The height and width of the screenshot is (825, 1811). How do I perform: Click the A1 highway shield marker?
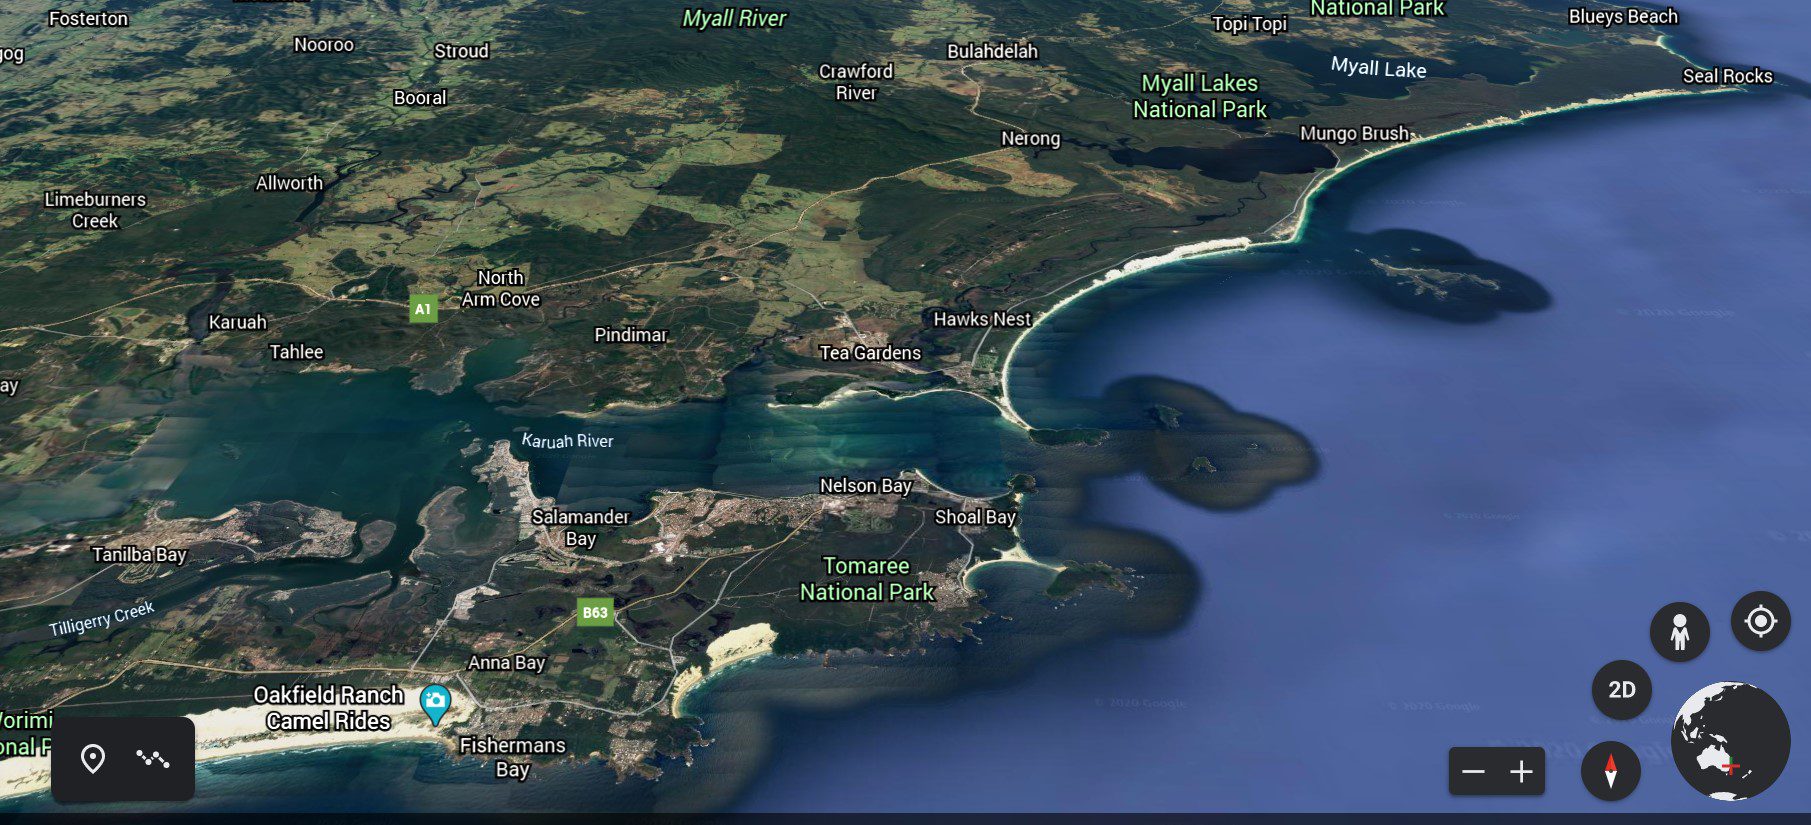point(423,309)
